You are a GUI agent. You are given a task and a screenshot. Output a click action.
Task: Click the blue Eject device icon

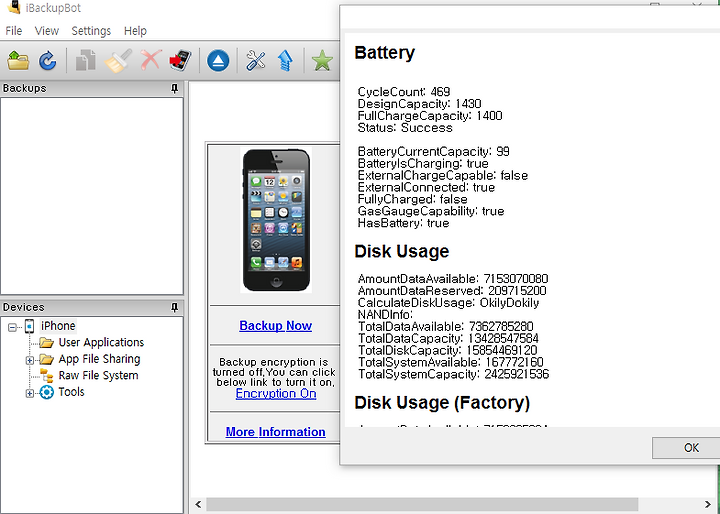tap(218, 60)
